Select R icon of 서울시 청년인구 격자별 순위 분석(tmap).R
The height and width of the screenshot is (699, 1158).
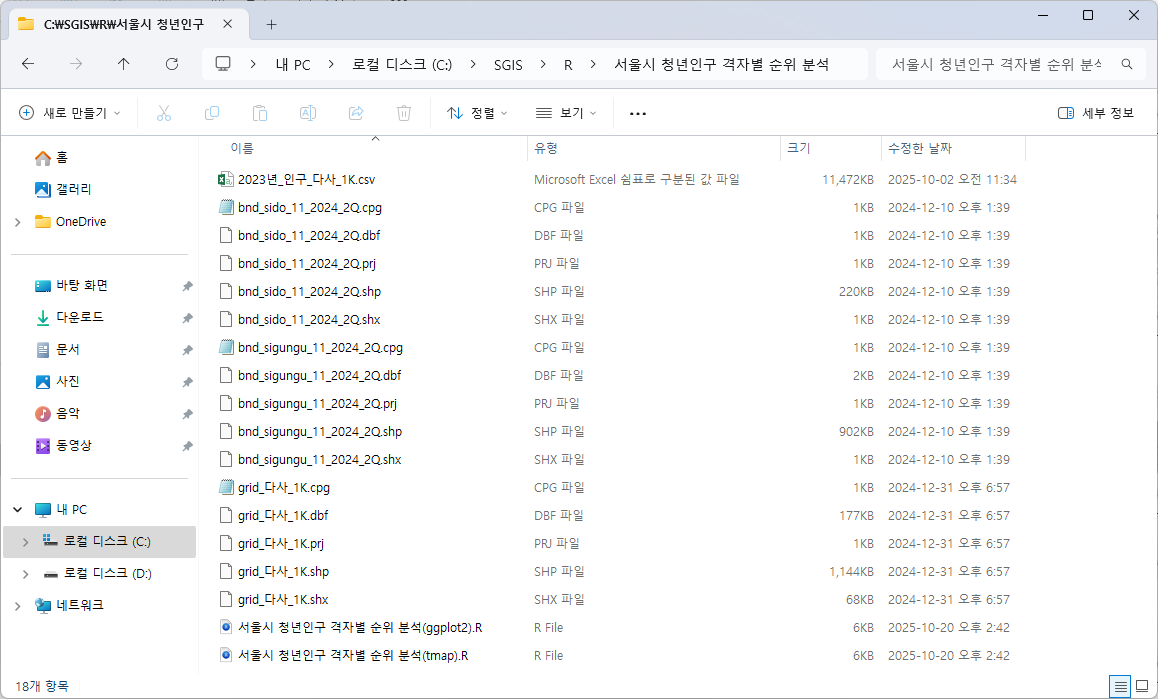(226, 655)
